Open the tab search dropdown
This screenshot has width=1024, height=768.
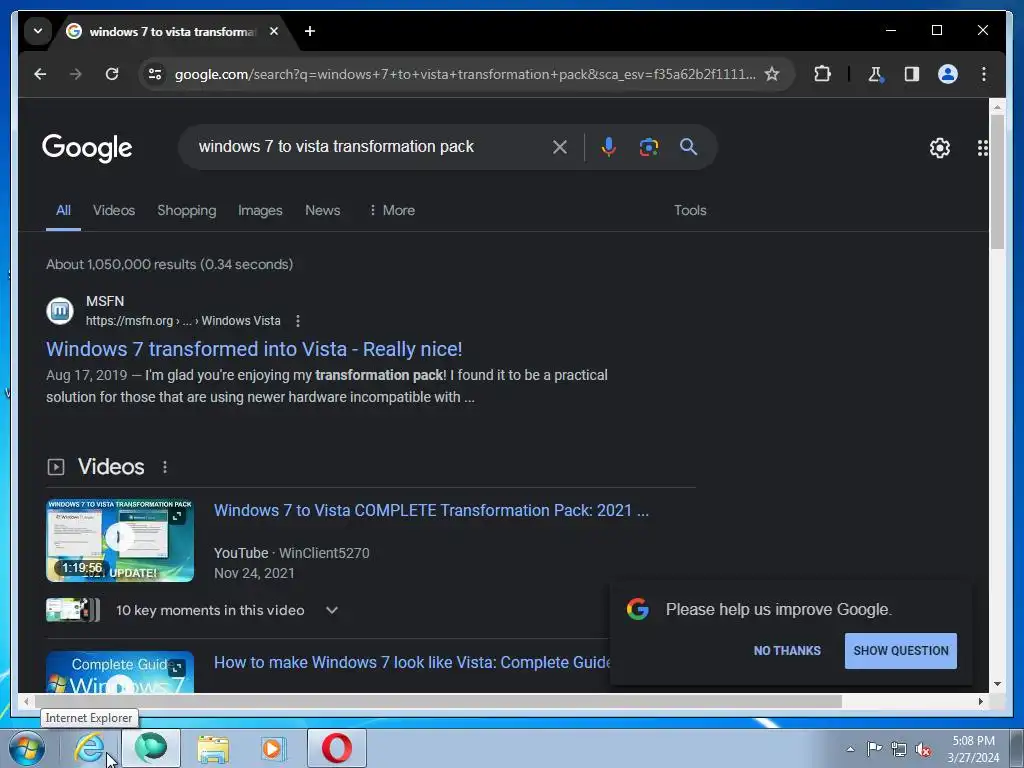[x=38, y=31]
